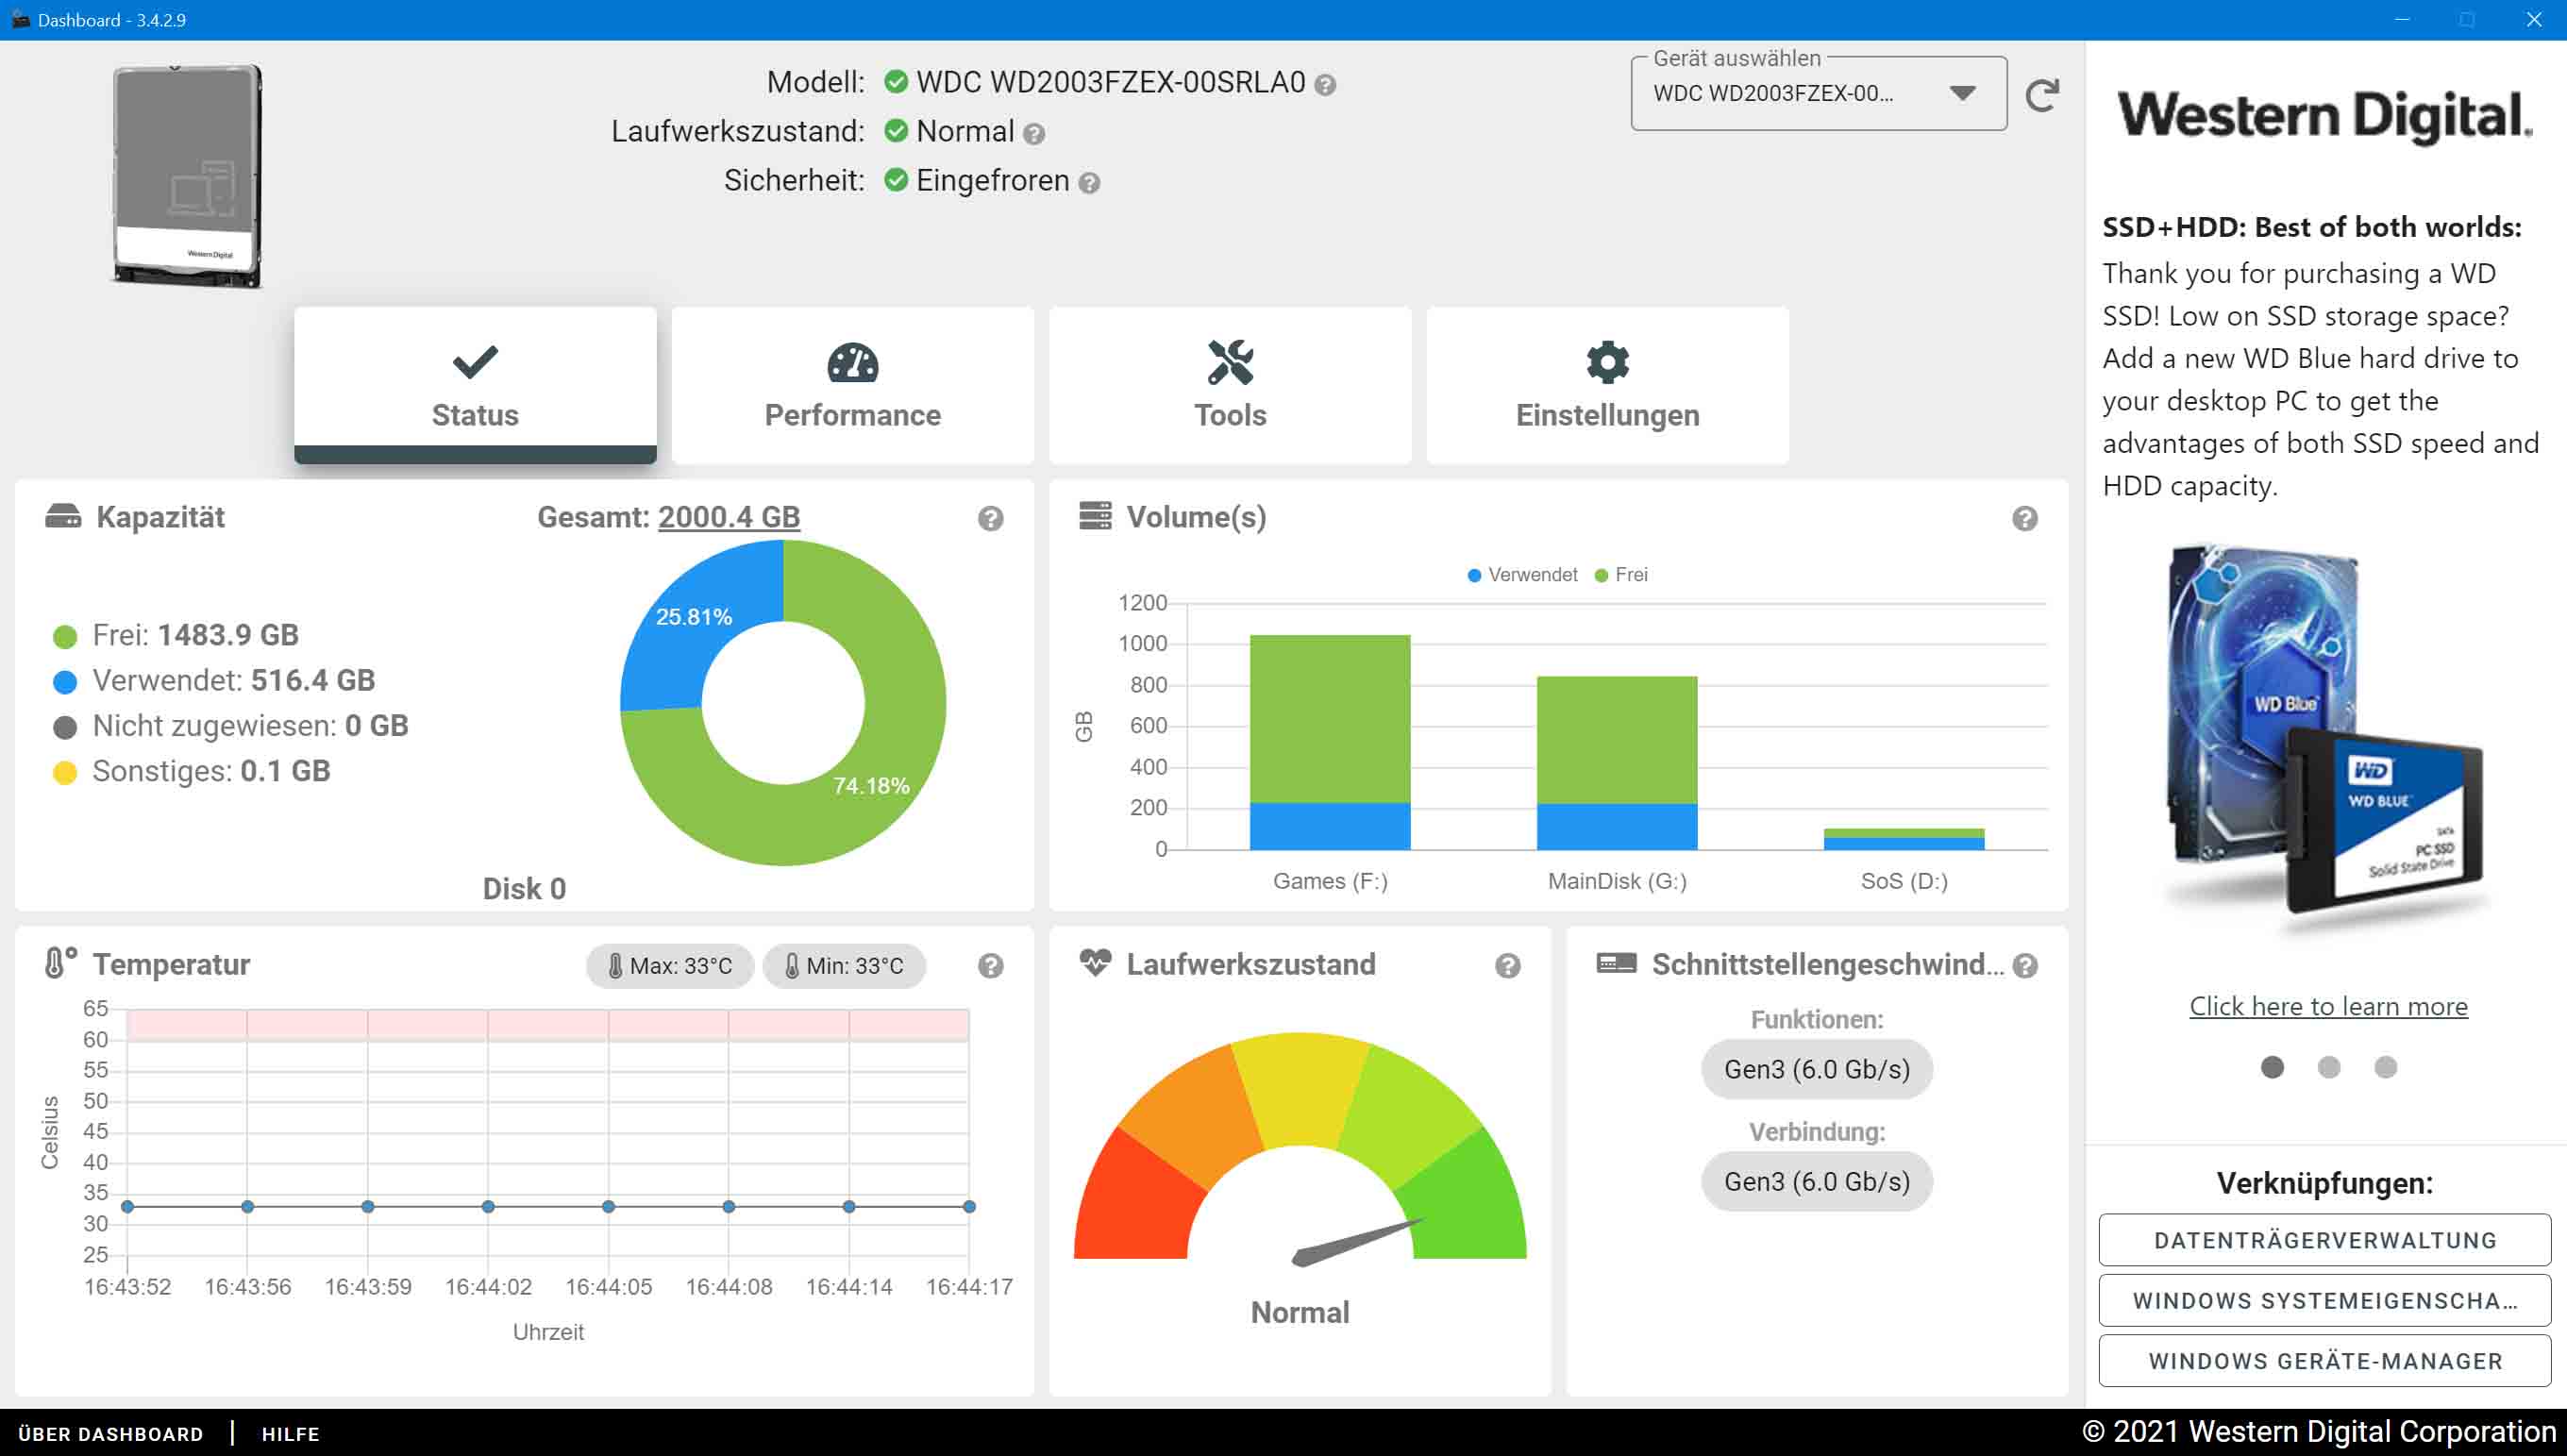2567x1456 pixels.
Task: Click the Games (F:) volume bar
Action: point(1329,740)
